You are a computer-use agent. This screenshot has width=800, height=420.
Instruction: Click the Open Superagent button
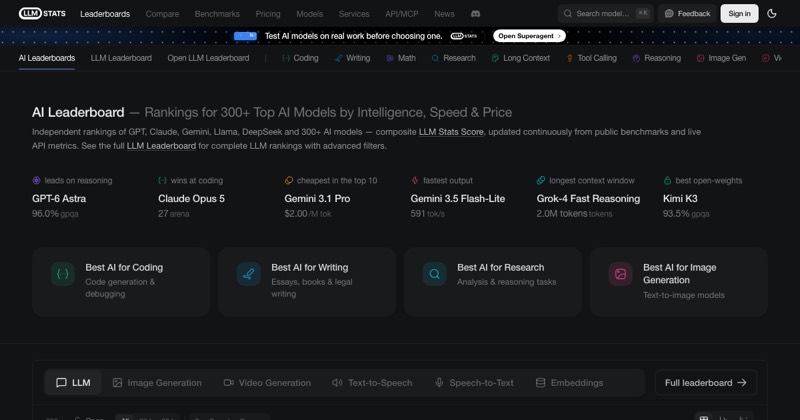pos(529,36)
